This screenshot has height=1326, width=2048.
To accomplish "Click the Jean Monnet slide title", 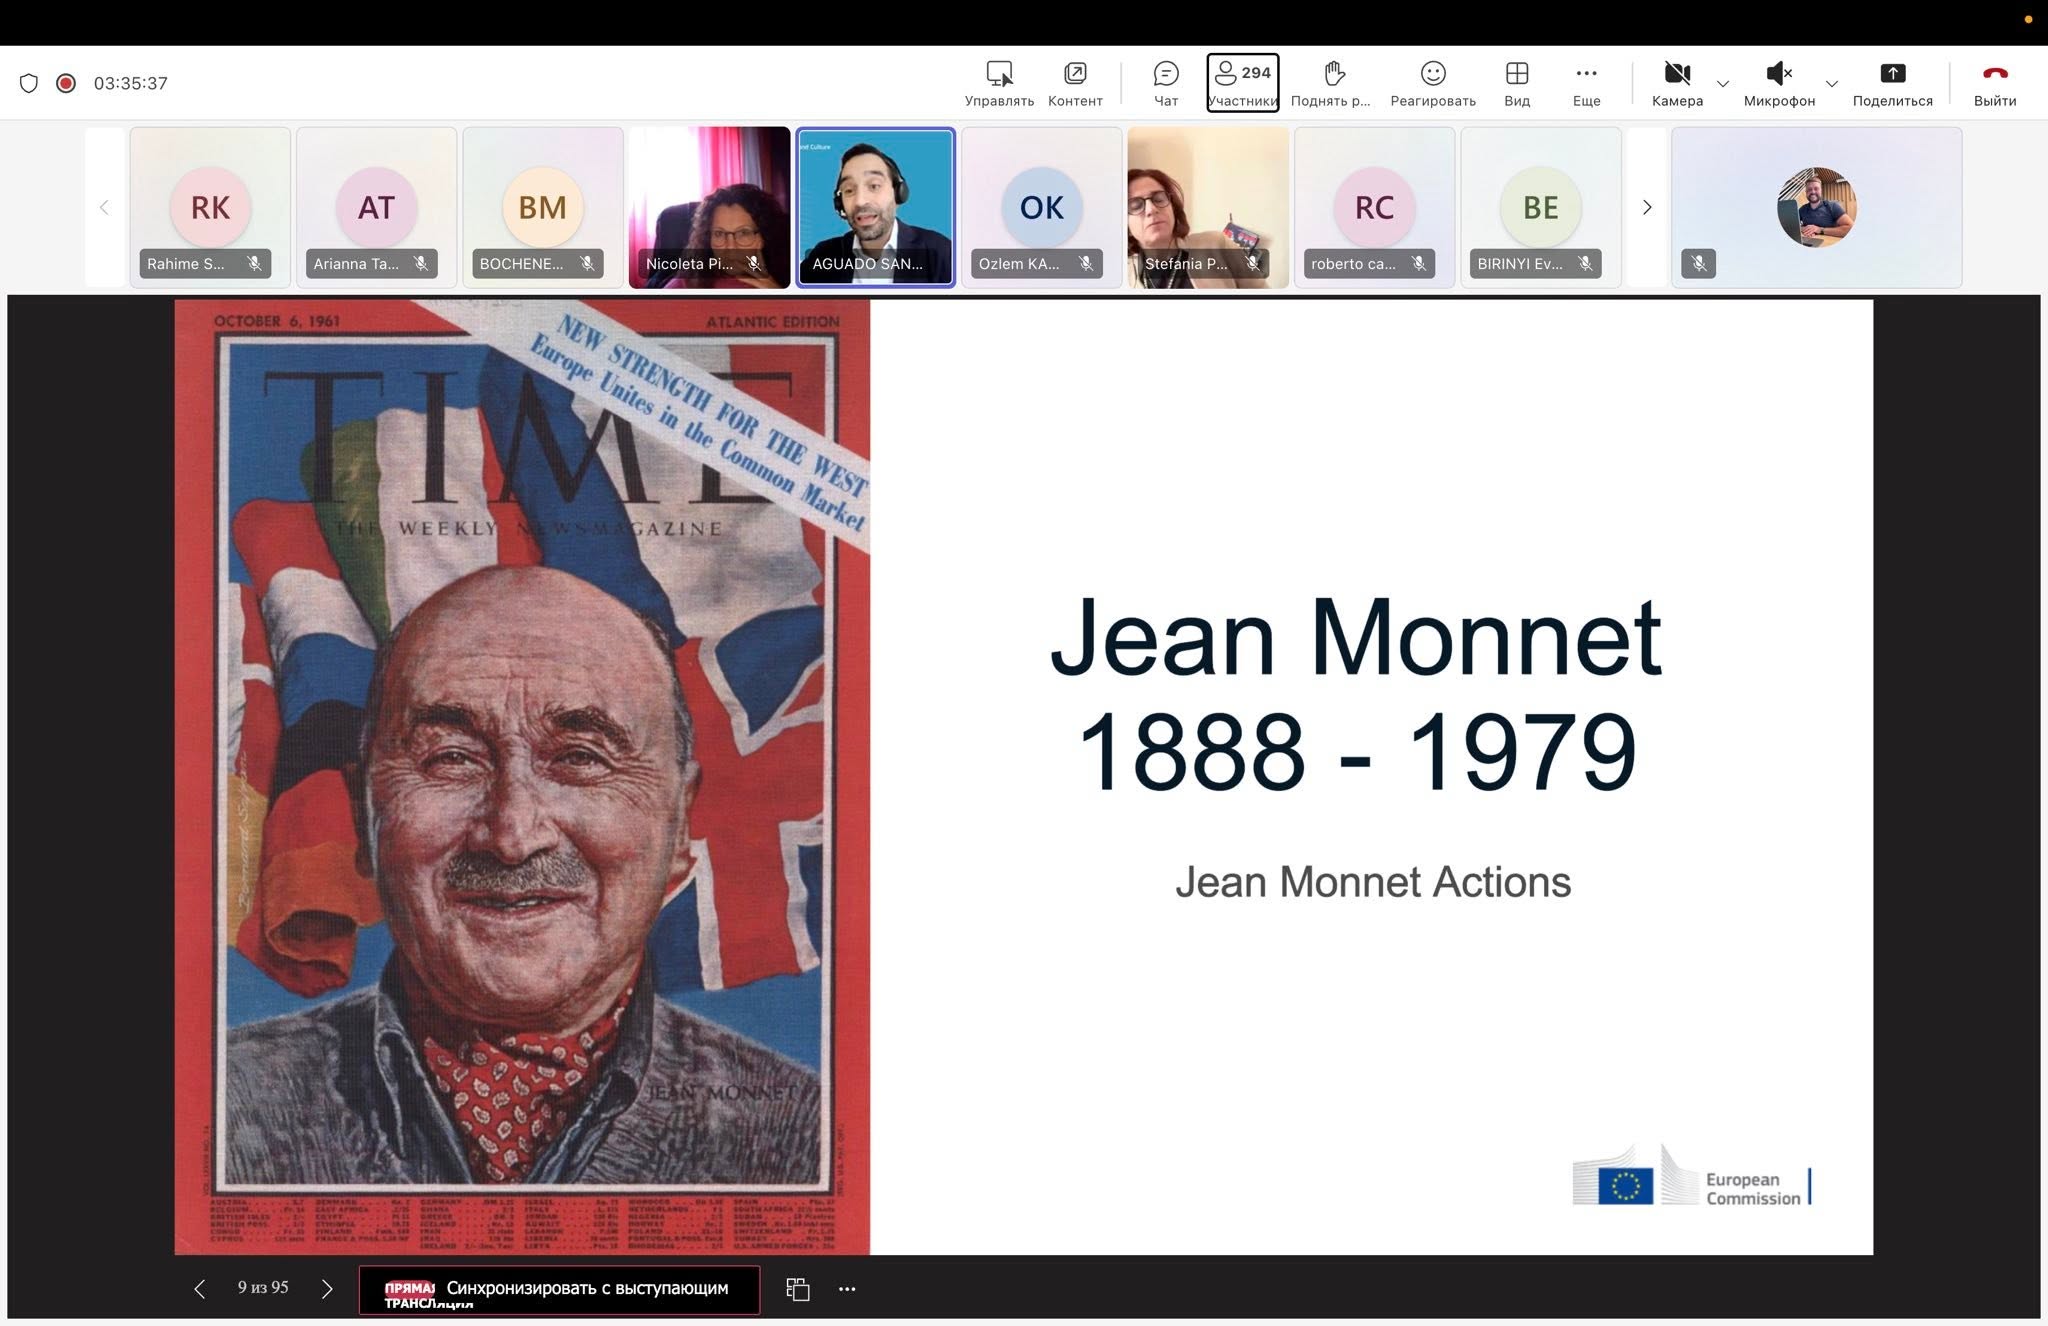I will coord(1355,637).
